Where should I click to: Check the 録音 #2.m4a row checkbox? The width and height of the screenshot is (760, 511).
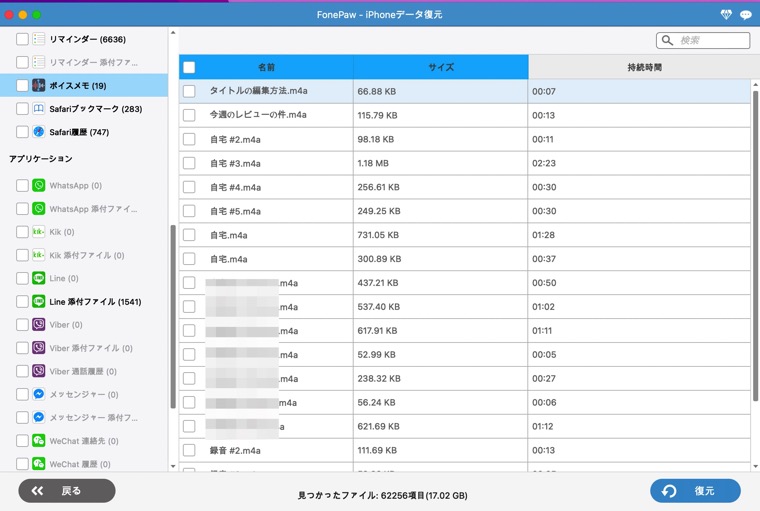[189, 450]
